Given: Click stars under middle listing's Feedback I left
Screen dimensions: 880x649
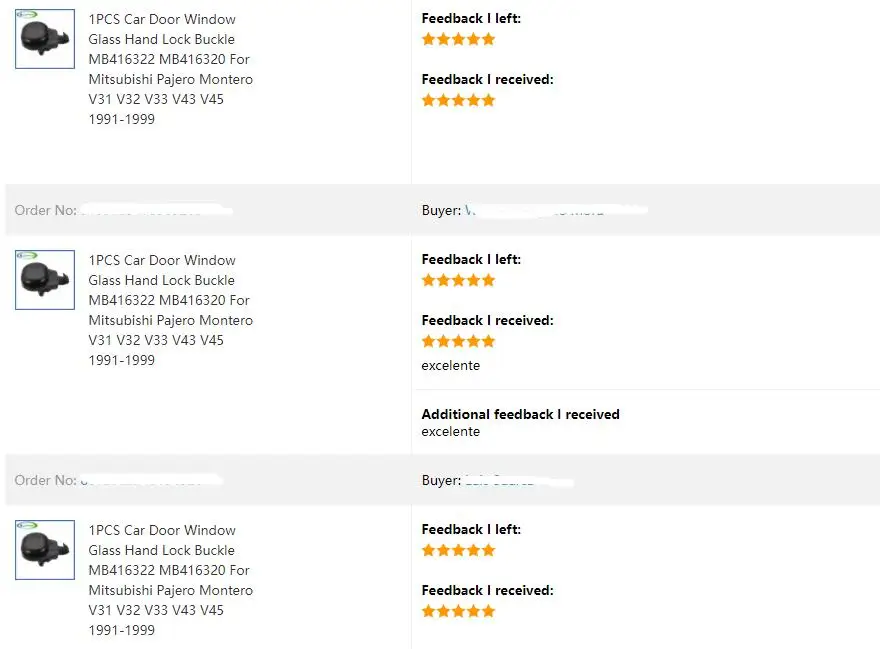Looking at the screenshot, I should pos(459,280).
